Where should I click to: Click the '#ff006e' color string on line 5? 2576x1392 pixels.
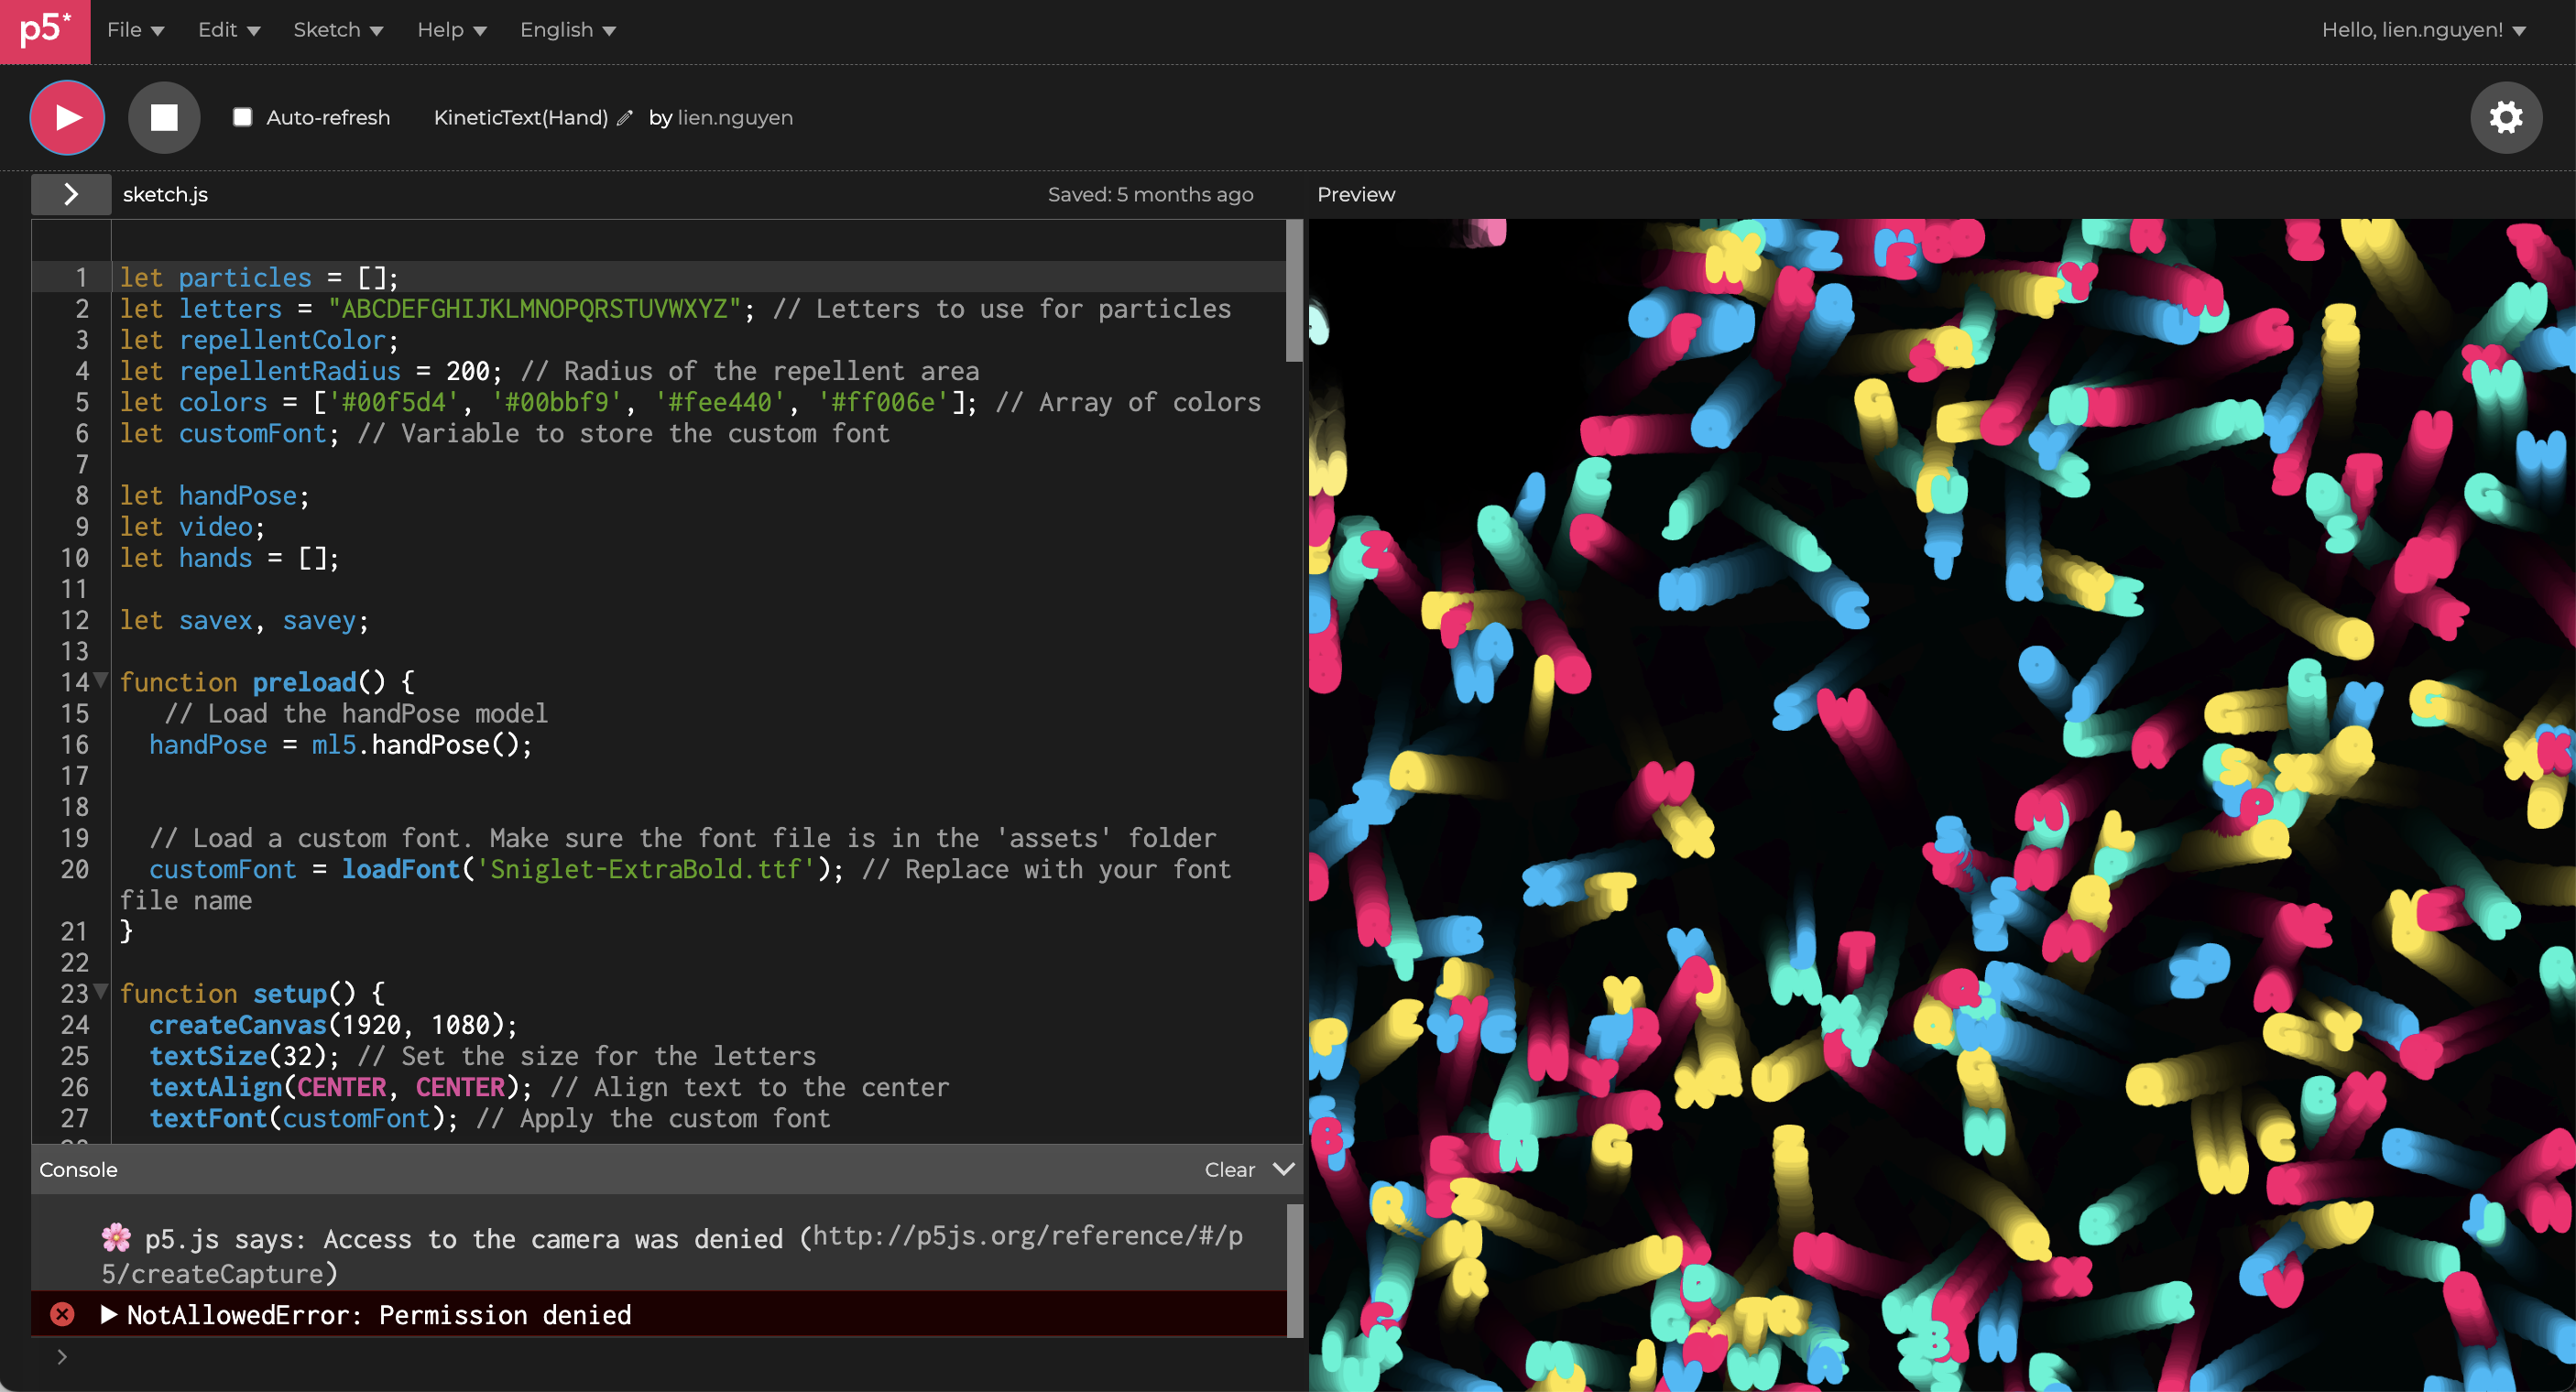[882, 402]
